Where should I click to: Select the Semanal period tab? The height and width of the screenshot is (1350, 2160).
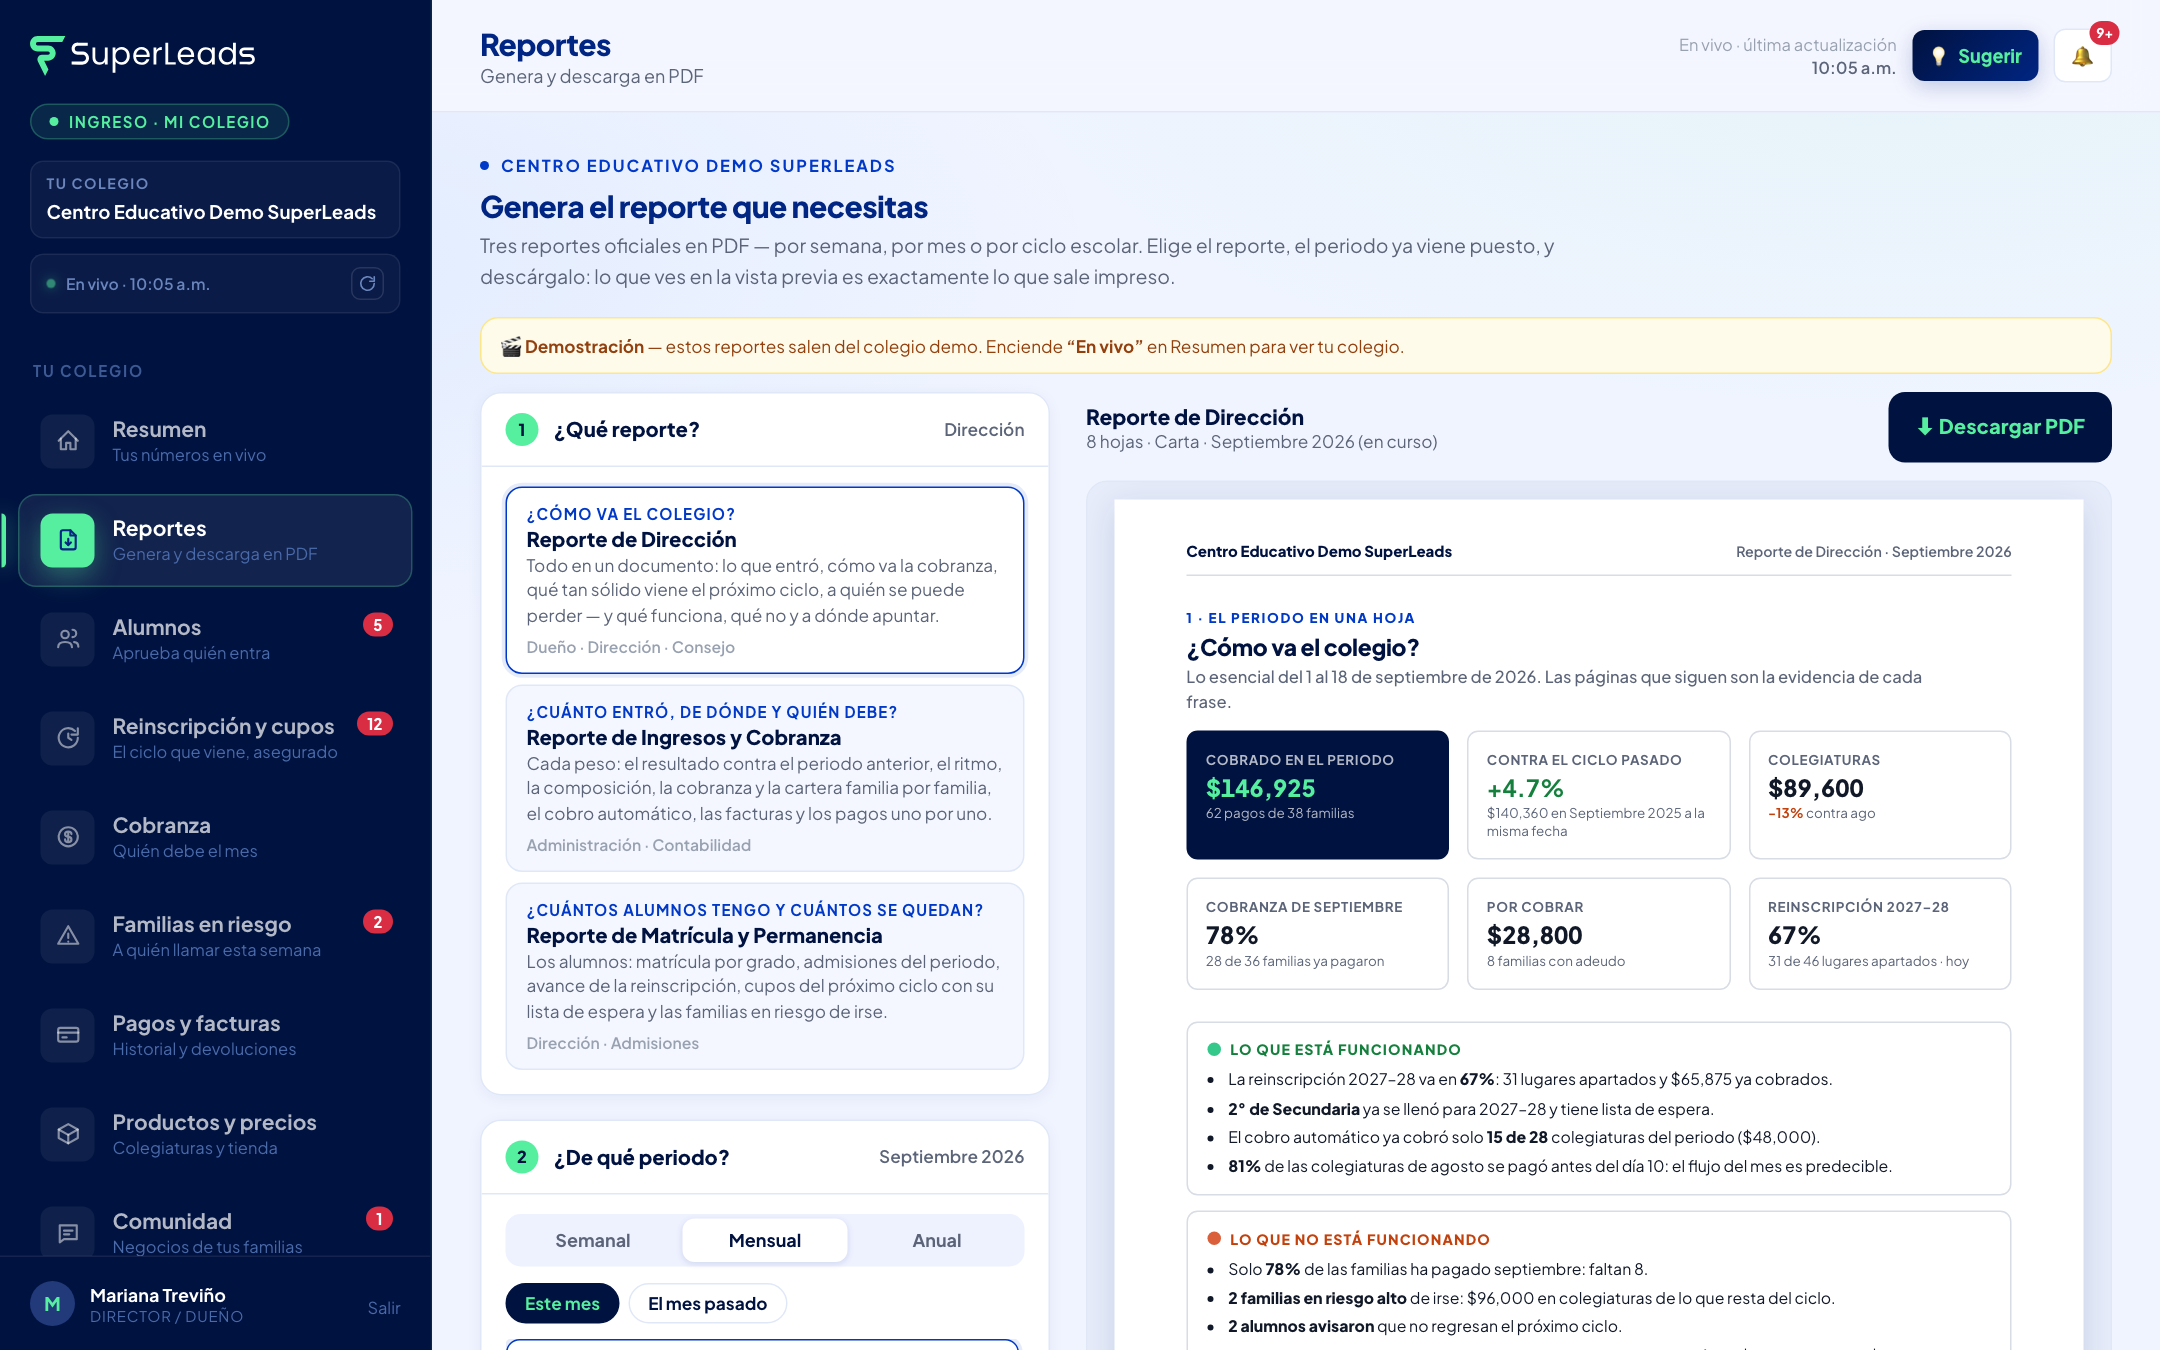click(x=593, y=1240)
